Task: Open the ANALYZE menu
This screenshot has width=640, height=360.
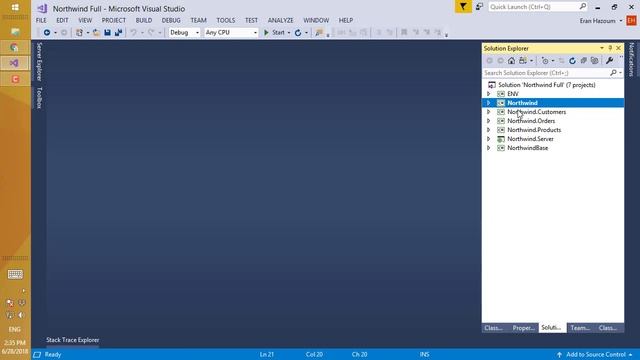Action: (280, 20)
